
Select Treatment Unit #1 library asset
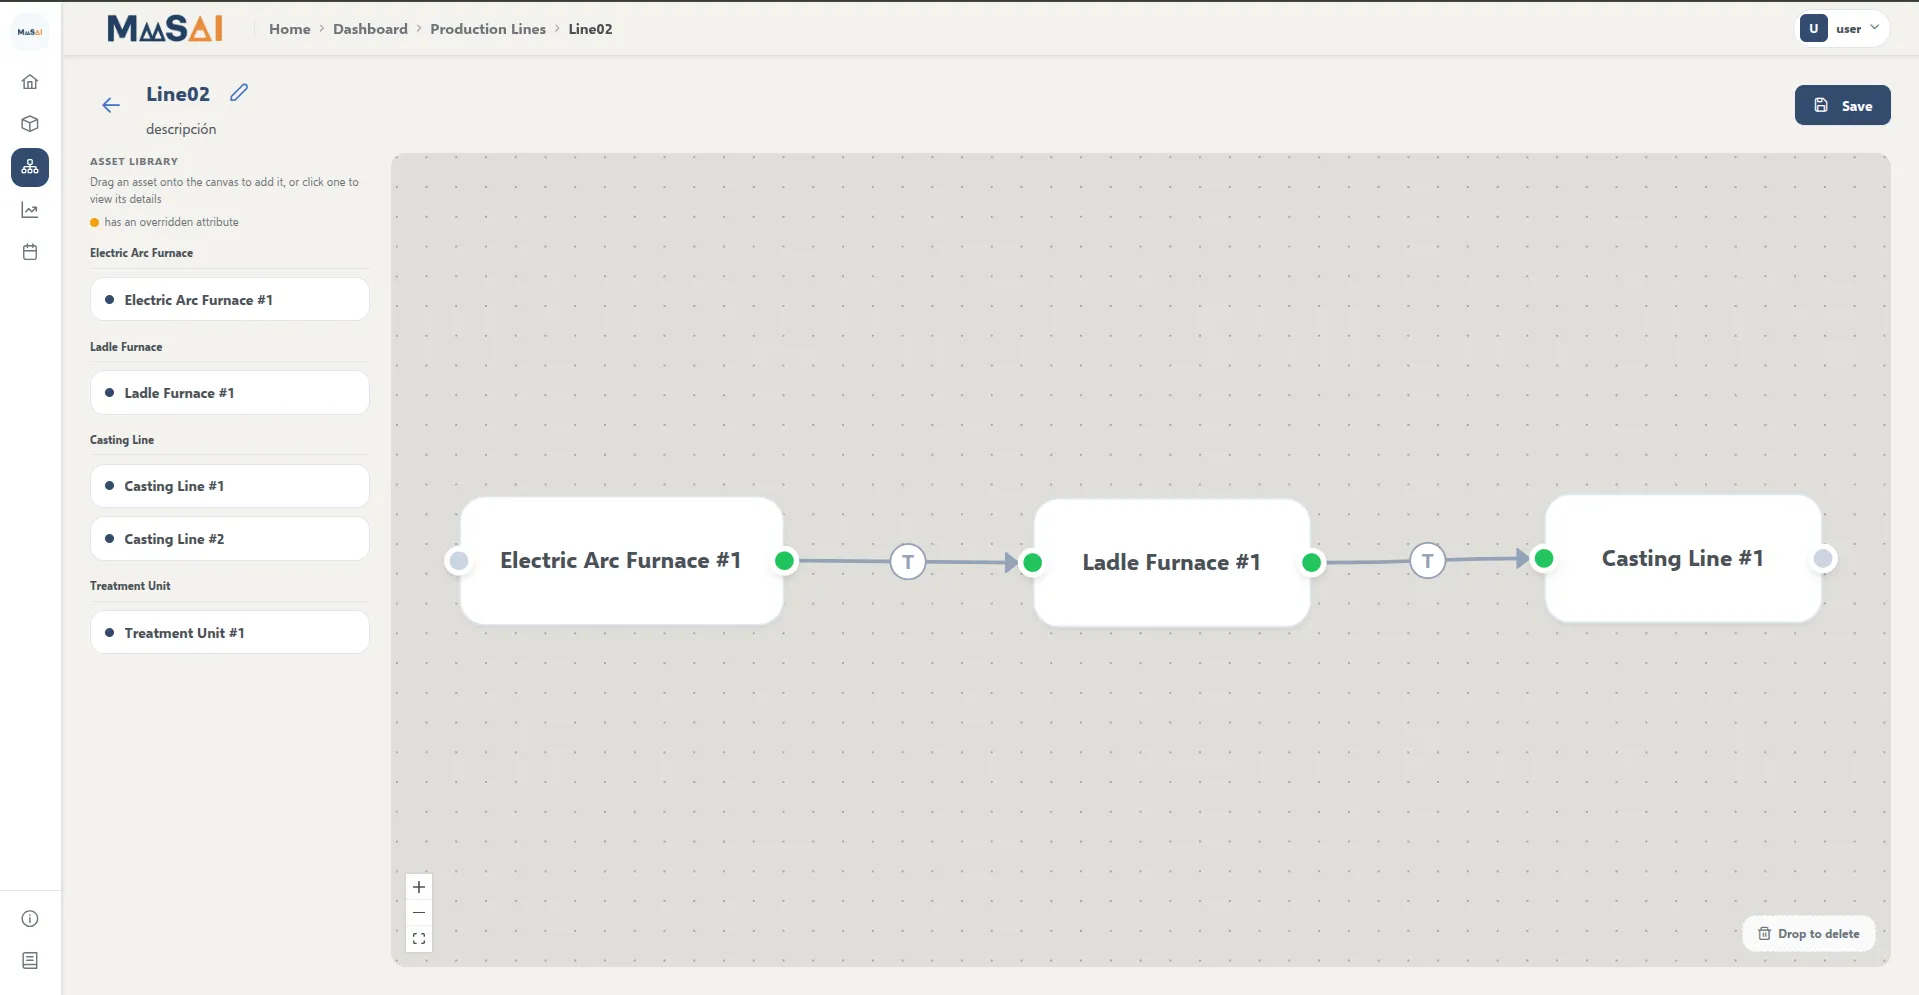(x=229, y=633)
